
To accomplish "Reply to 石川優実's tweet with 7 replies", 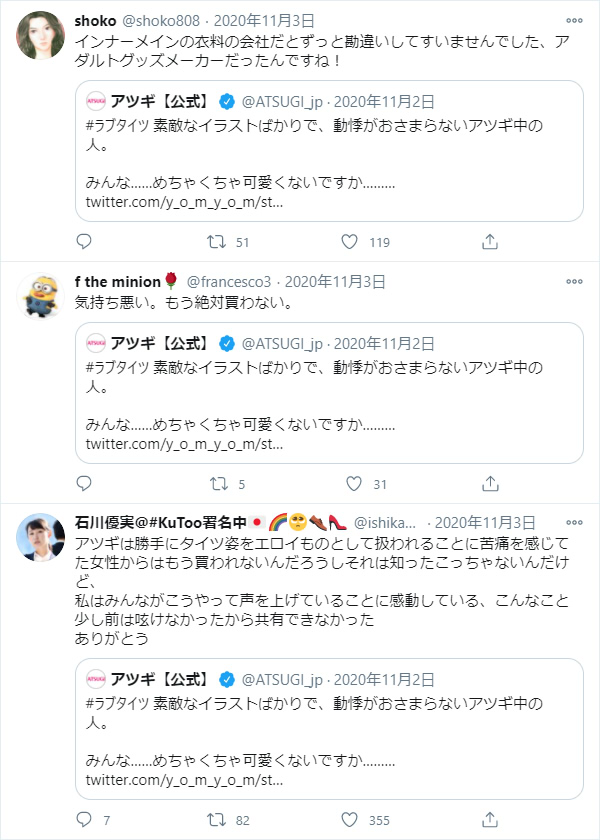I will (x=84, y=819).
